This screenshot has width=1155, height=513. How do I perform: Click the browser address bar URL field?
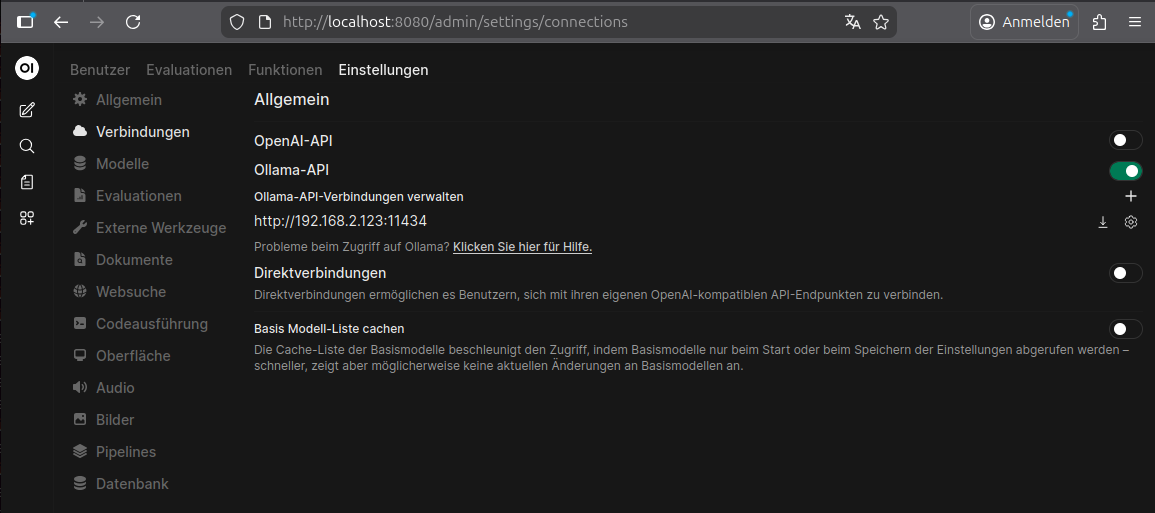tap(540, 22)
